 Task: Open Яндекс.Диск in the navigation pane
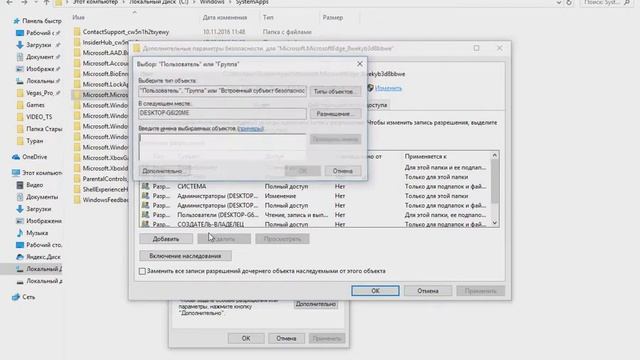click(43, 257)
